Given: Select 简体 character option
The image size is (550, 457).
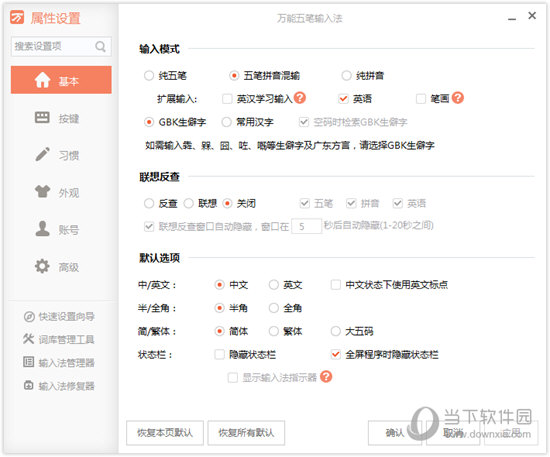Looking at the screenshot, I should (220, 331).
